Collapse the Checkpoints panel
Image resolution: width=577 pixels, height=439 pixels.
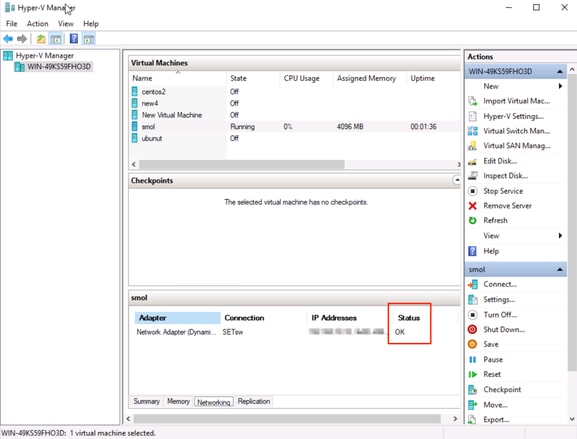point(456,180)
